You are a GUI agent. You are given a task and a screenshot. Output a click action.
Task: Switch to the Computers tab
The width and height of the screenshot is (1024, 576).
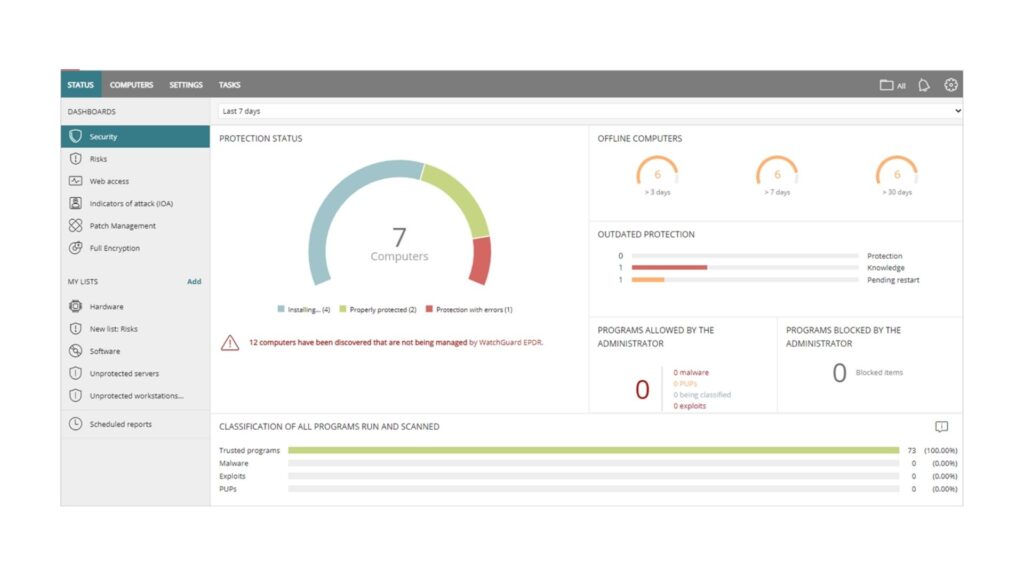pyautogui.click(x=131, y=85)
